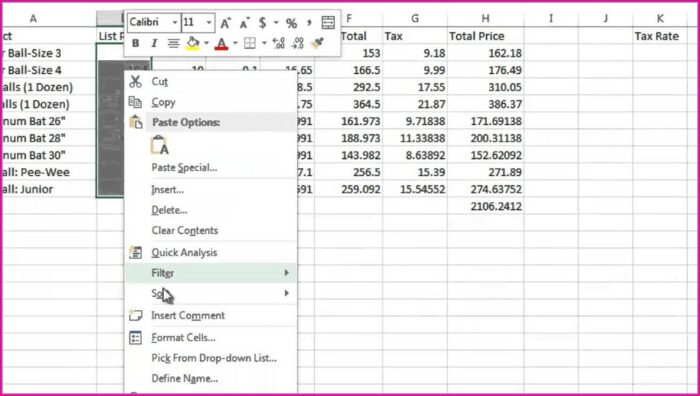Open the Fill Color dropdown arrow

(x=207, y=43)
